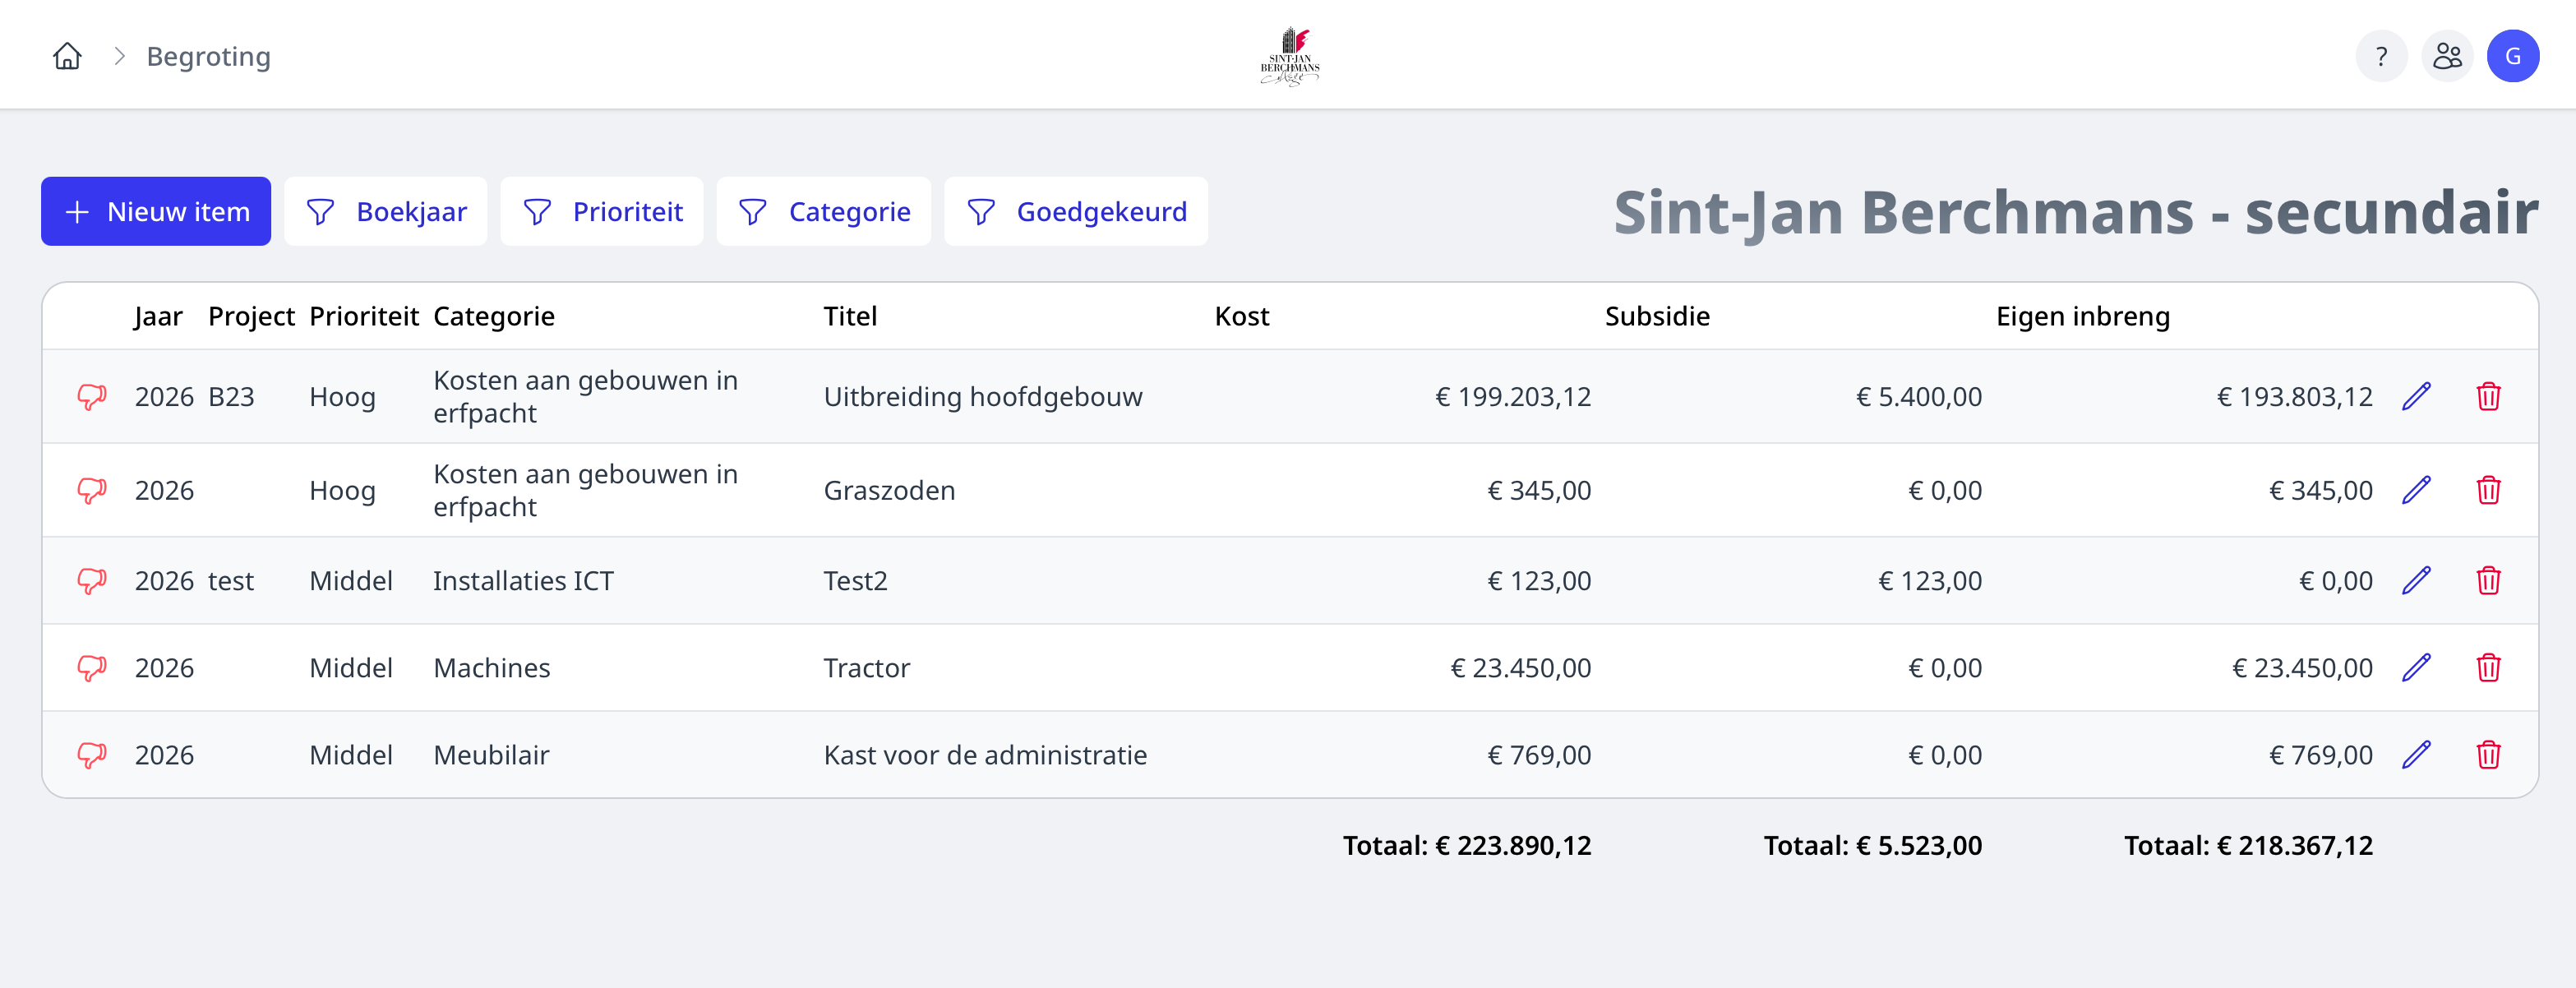Viewport: 2576px width, 988px height.
Task: Click the pencil icon for Test2
Action: (x=2416, y=581)
